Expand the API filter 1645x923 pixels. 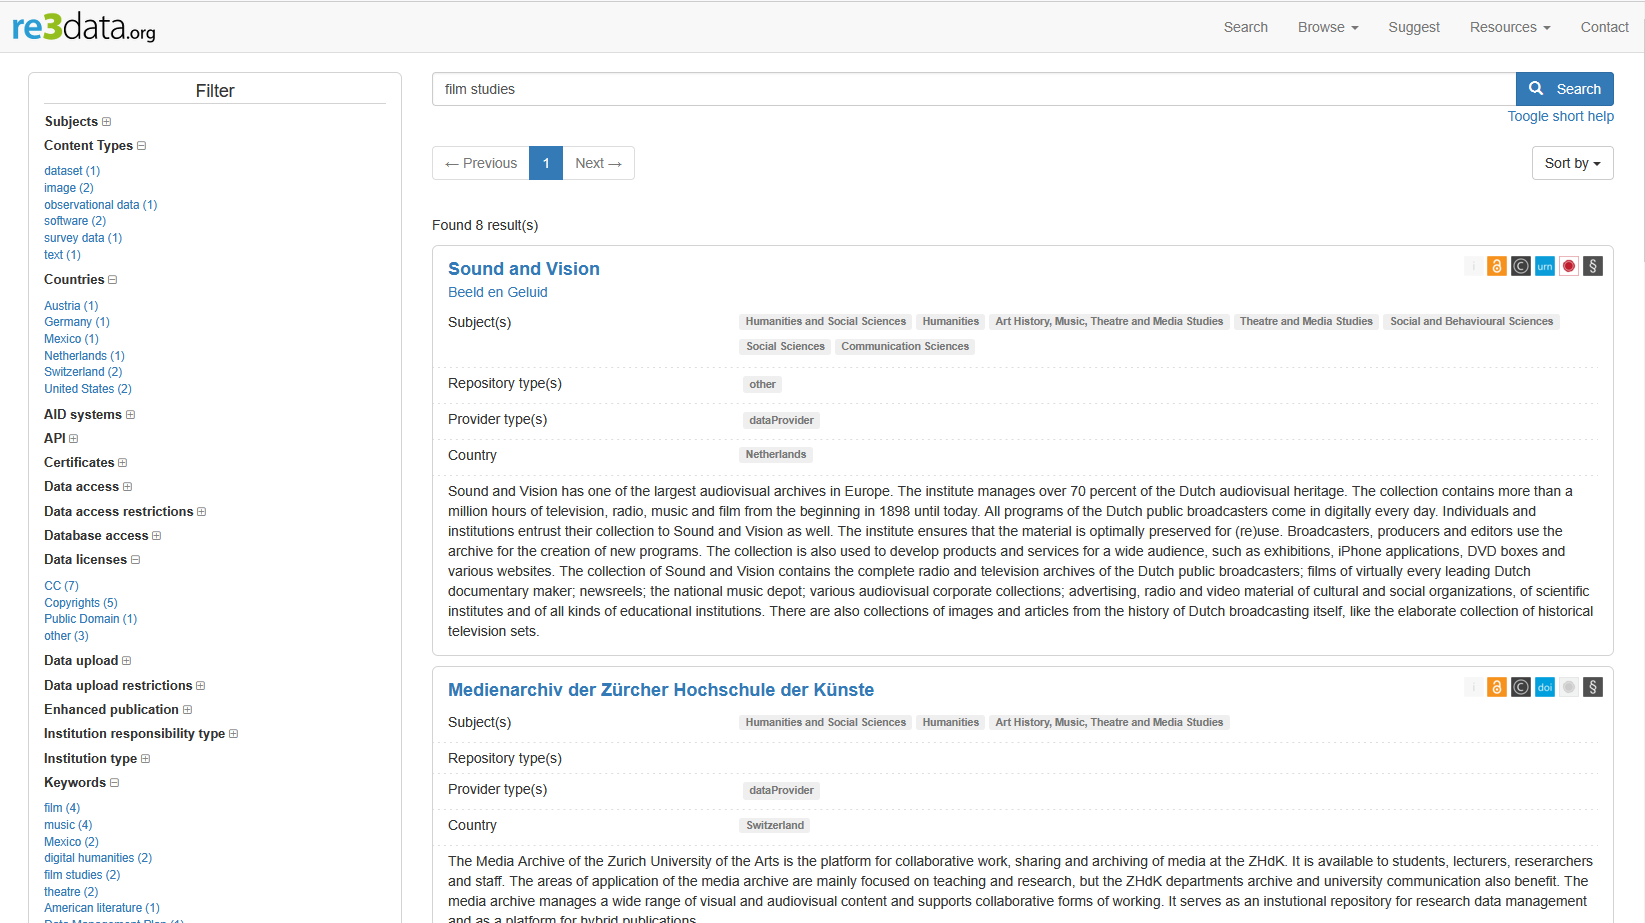[73, 439]
